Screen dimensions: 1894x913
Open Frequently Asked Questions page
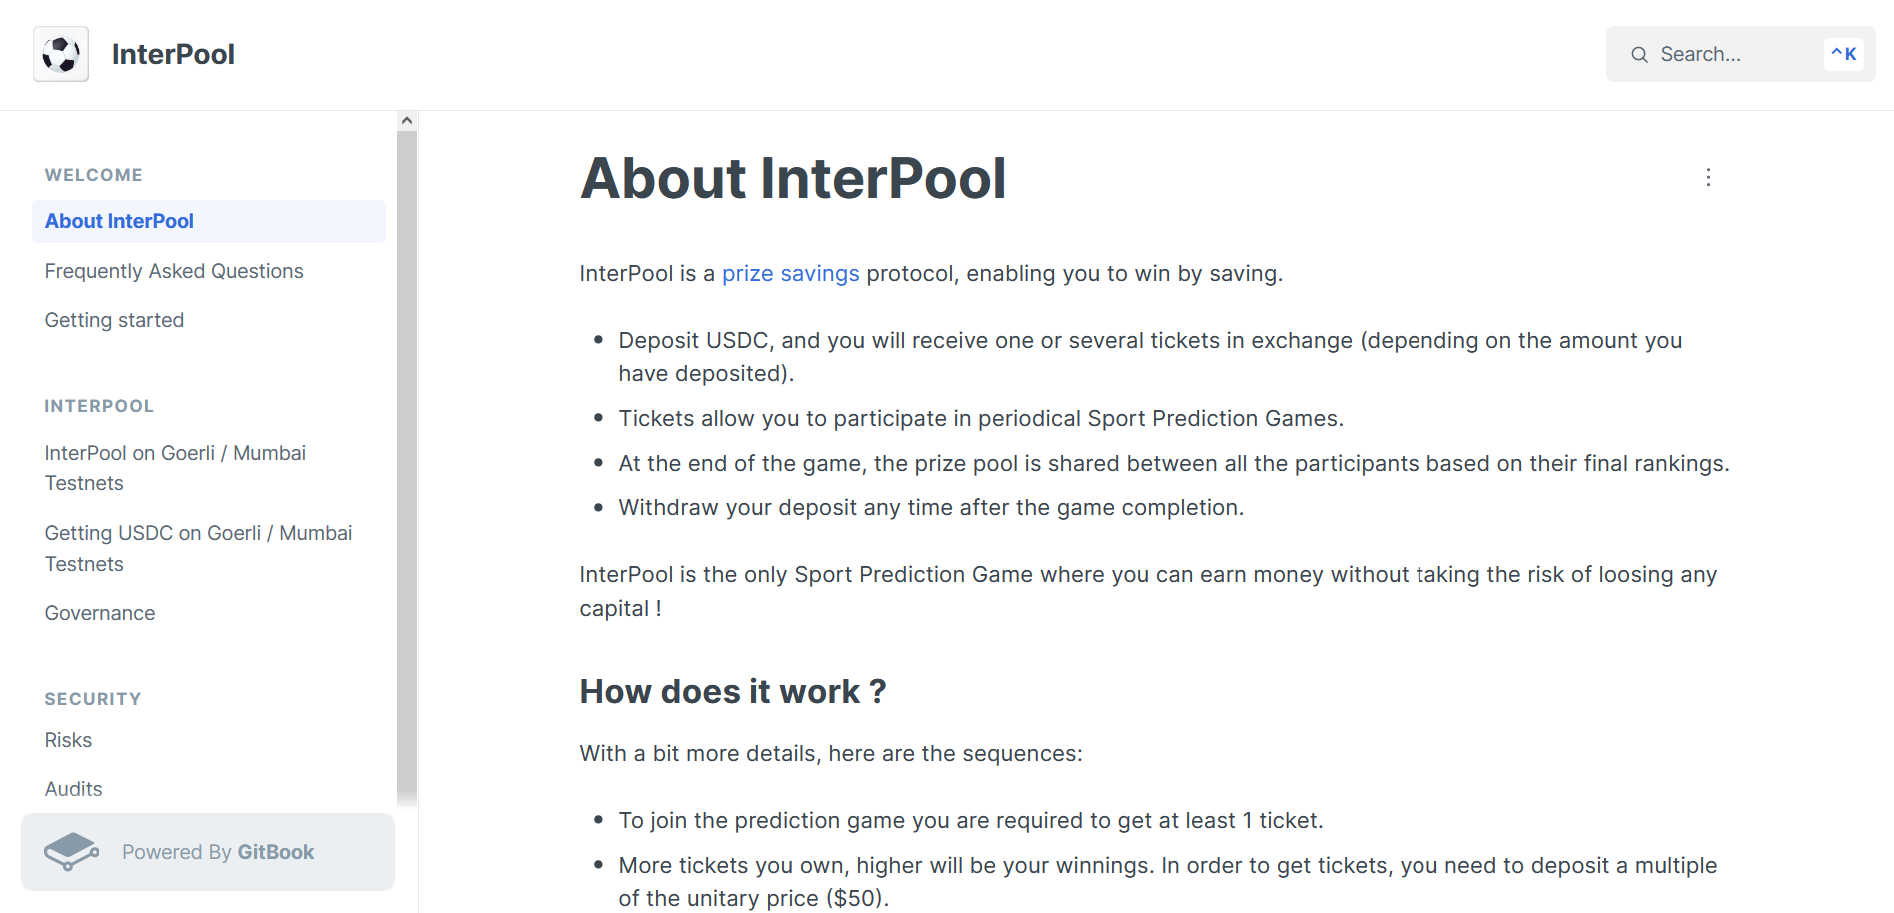click(174, 271)
